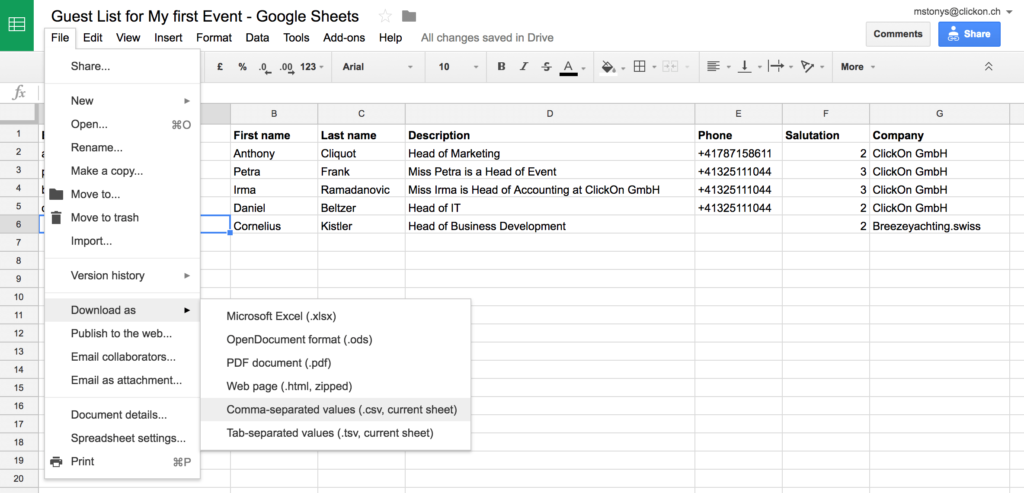Click the Comments button
The width and height of the screenshot is (1024, 493).
click(x=897, y=34)
